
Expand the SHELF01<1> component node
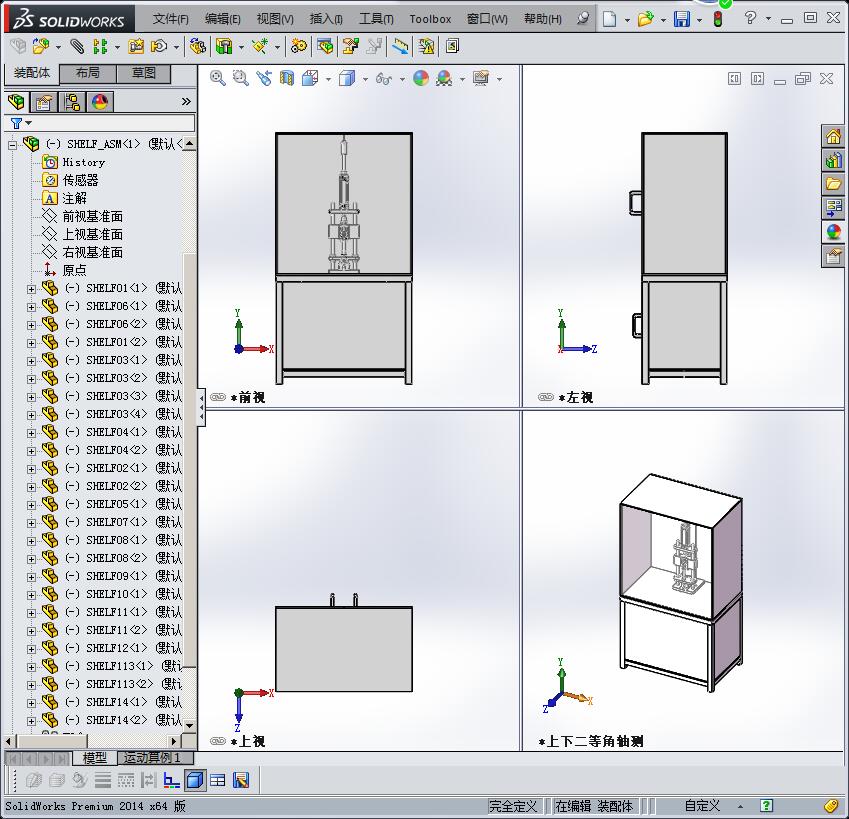click(x=31, y=289)
